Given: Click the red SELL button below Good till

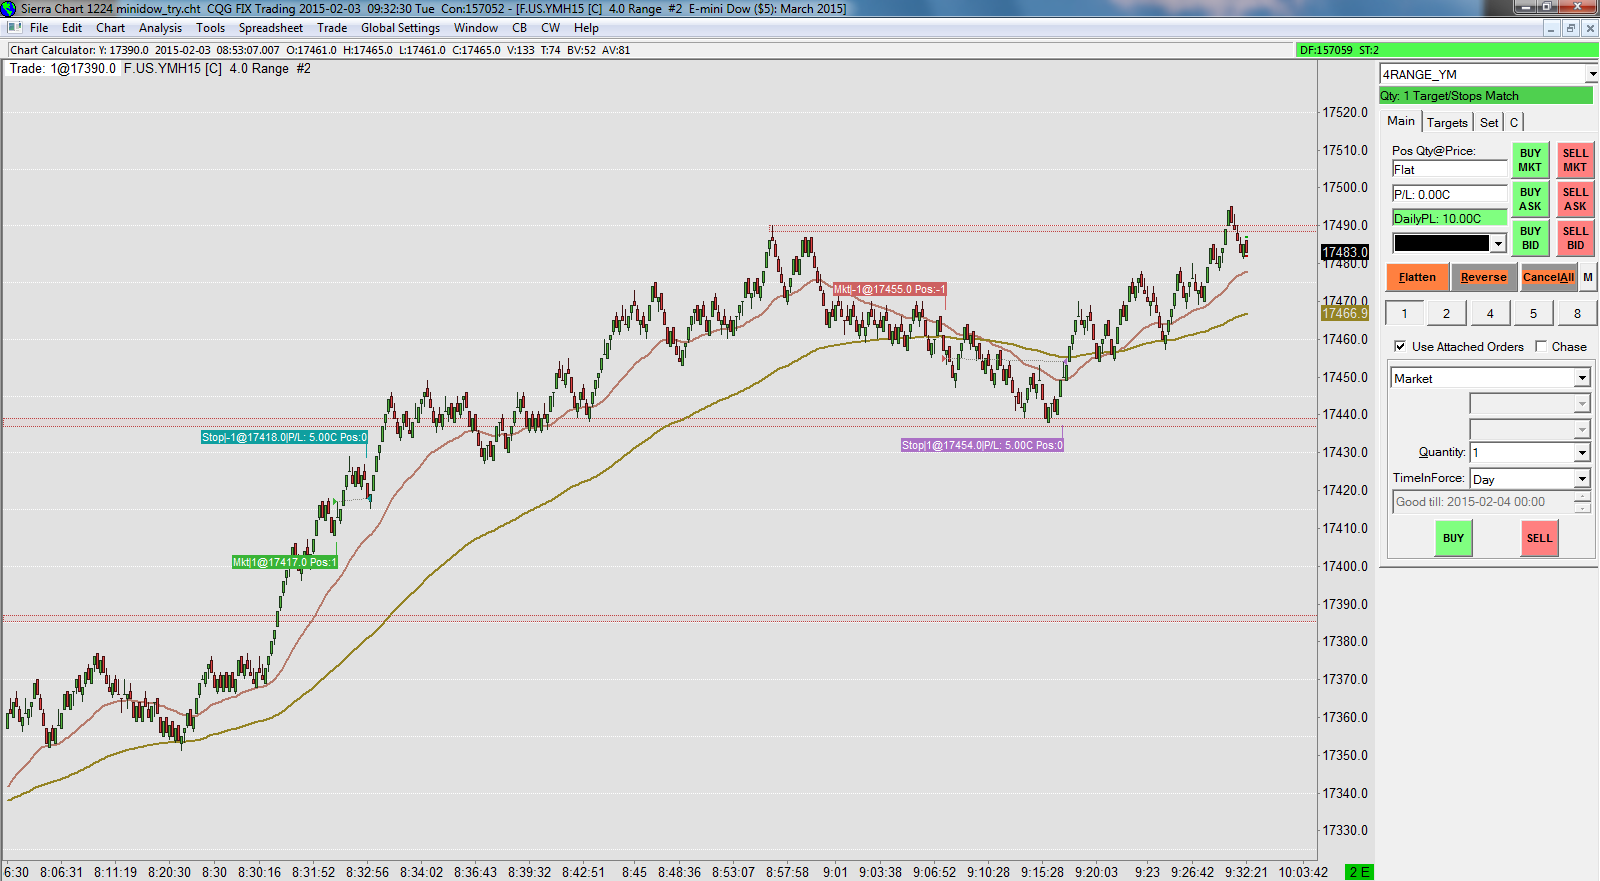Looking at the screenshot, I should coord(1539,538).
